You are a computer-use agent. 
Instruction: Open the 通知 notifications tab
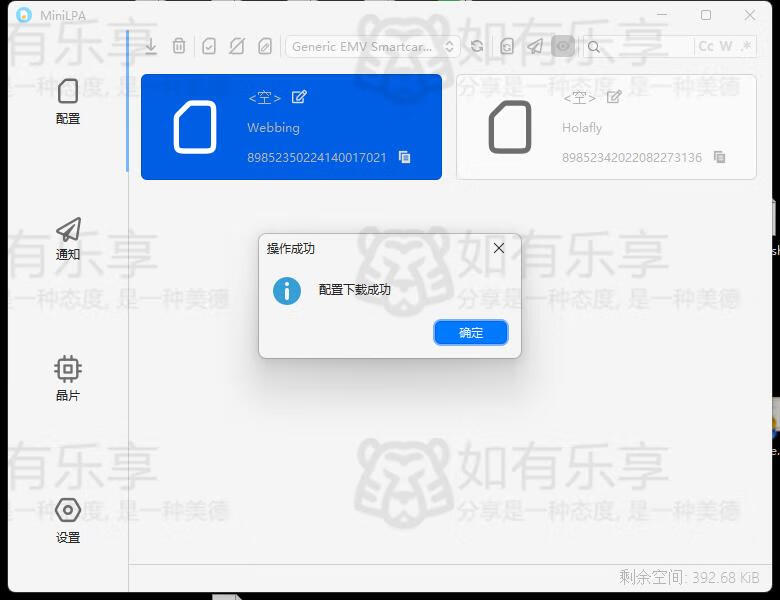[68, 238]
